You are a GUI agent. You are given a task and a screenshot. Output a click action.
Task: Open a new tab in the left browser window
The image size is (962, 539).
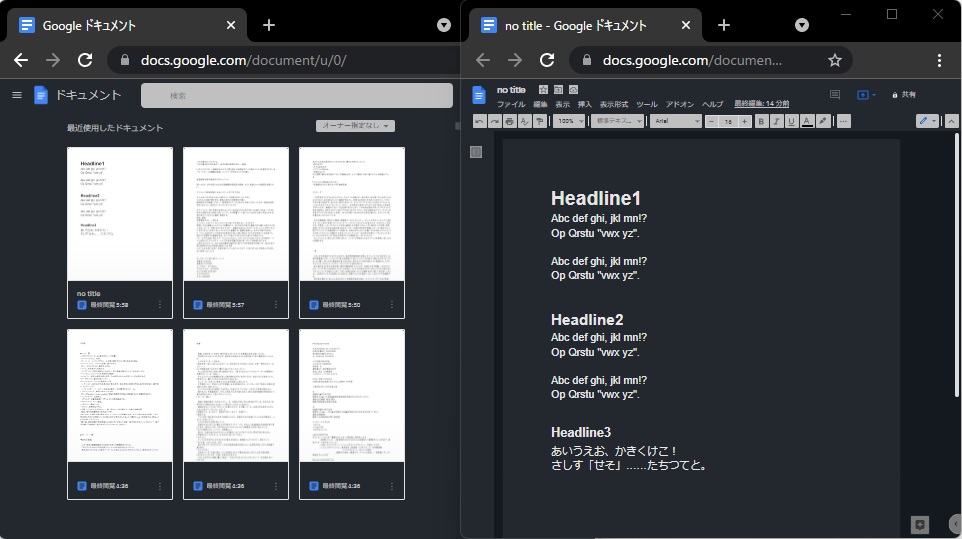coord(269,25)
